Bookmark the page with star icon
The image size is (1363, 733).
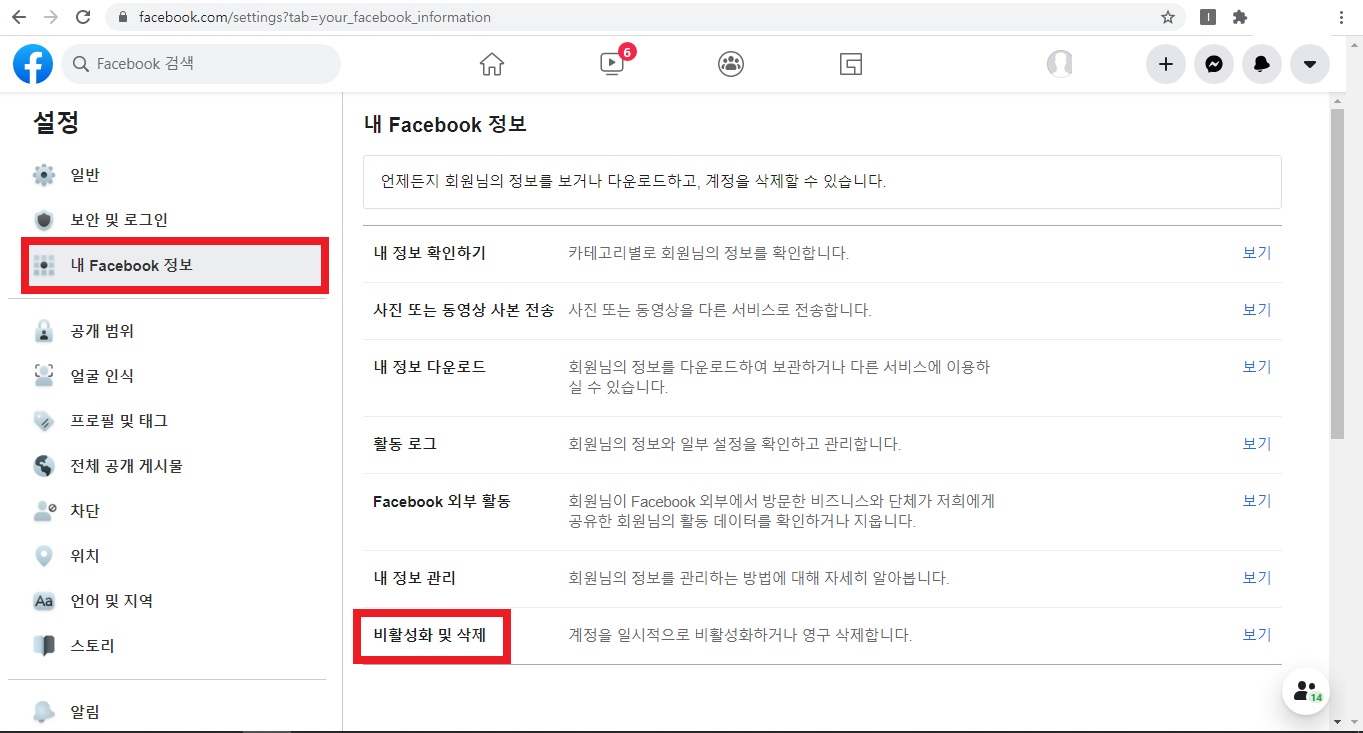coord(1168,17)
